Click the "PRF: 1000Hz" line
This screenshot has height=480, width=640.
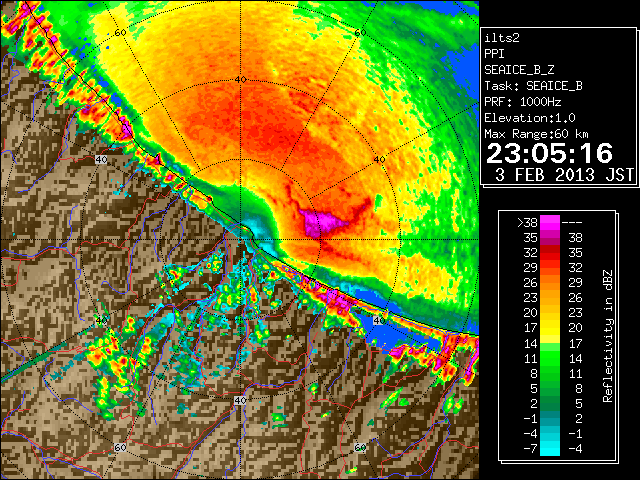click(x=522, y=102)
